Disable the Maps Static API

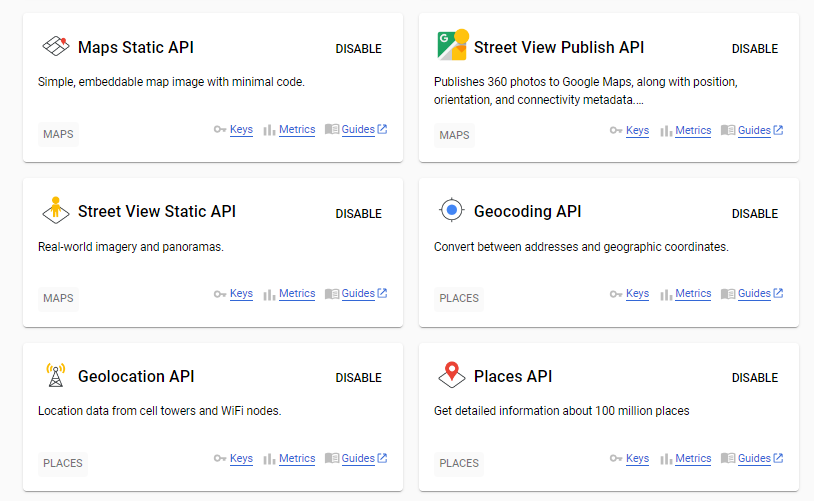(358, 49)
